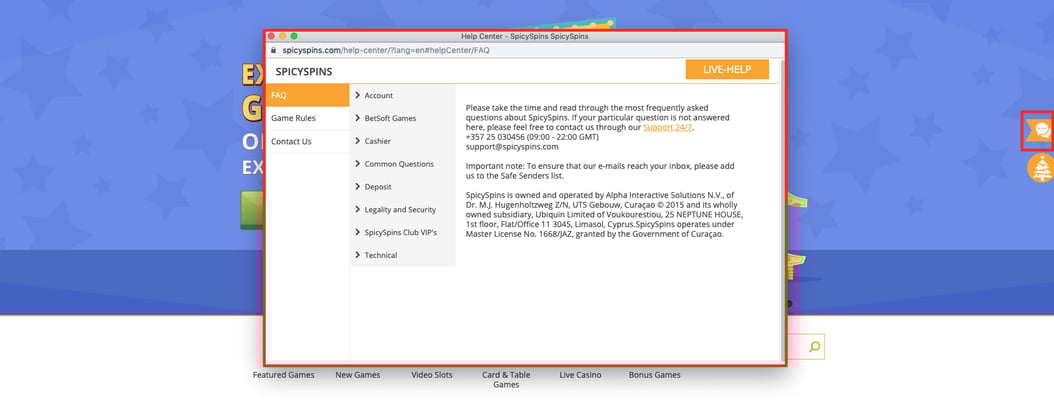Open New Games category
This screenshot has width=1054, height=400.
point(358,375)
